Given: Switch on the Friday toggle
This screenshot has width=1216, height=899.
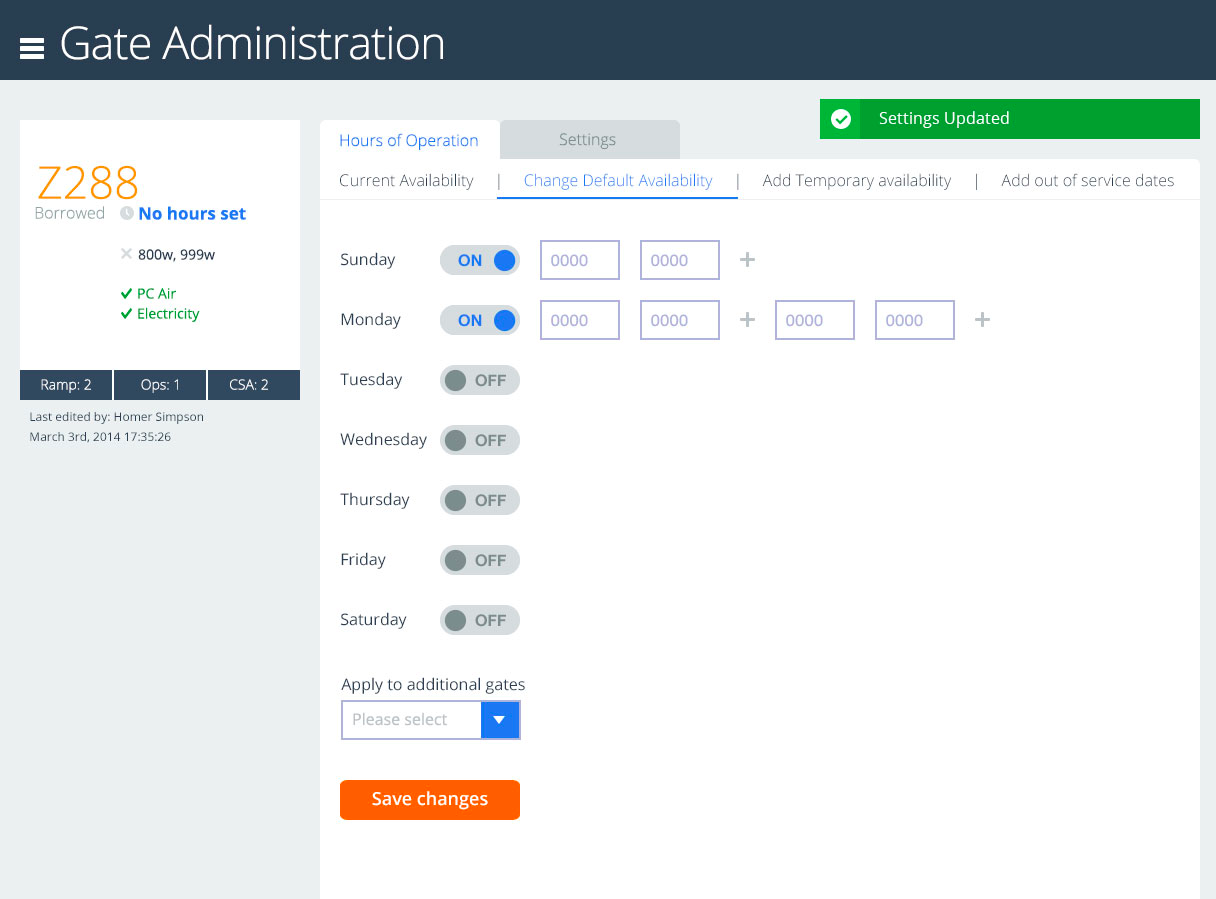Looking at the screenshot, I should pos(480,560).
